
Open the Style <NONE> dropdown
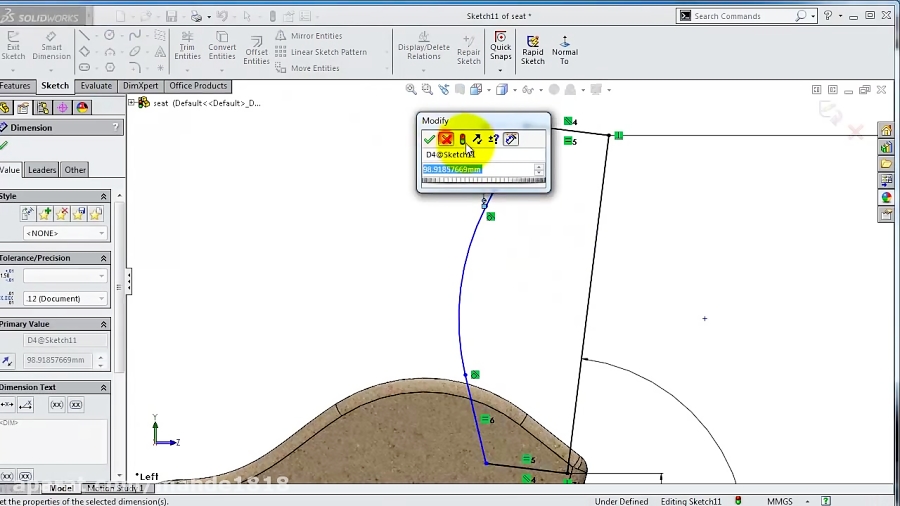pos(65,233)
